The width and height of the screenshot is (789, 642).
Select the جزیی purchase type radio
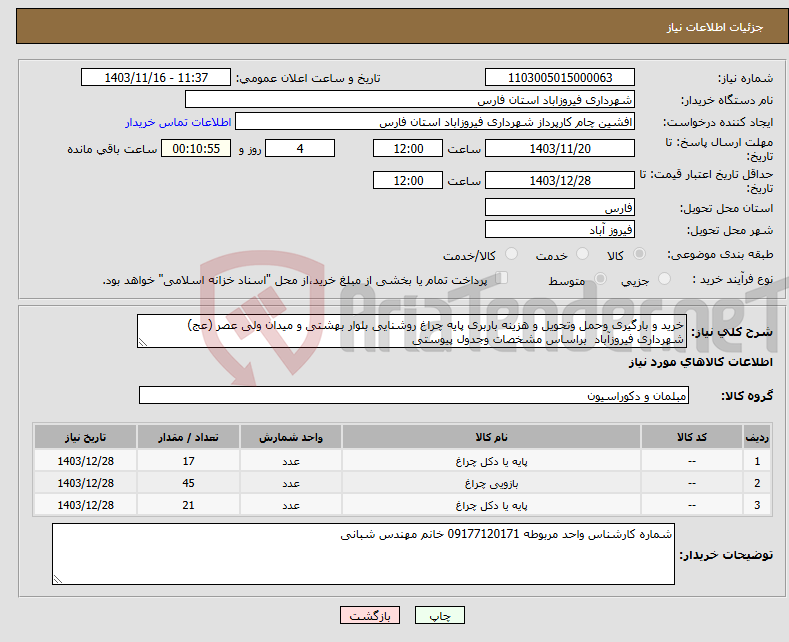point(664,279)
